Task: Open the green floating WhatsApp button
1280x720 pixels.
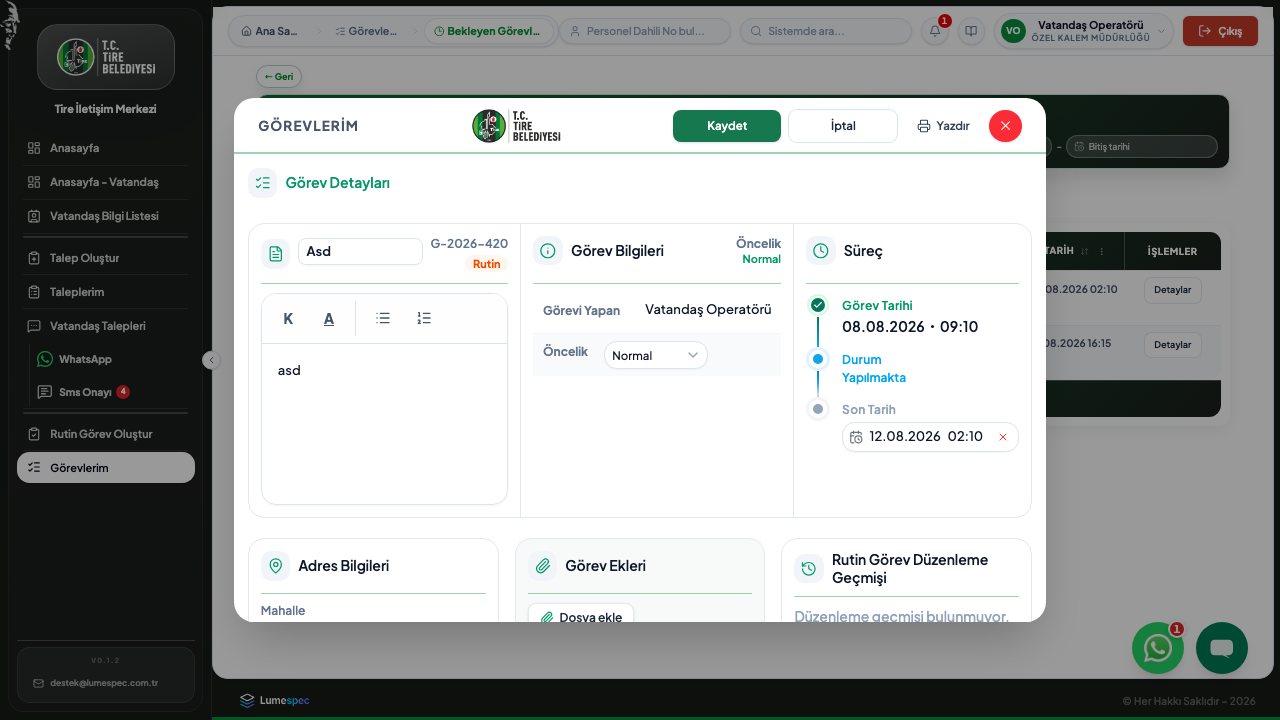Action: pyautogui.click(x=1158, y=648)
